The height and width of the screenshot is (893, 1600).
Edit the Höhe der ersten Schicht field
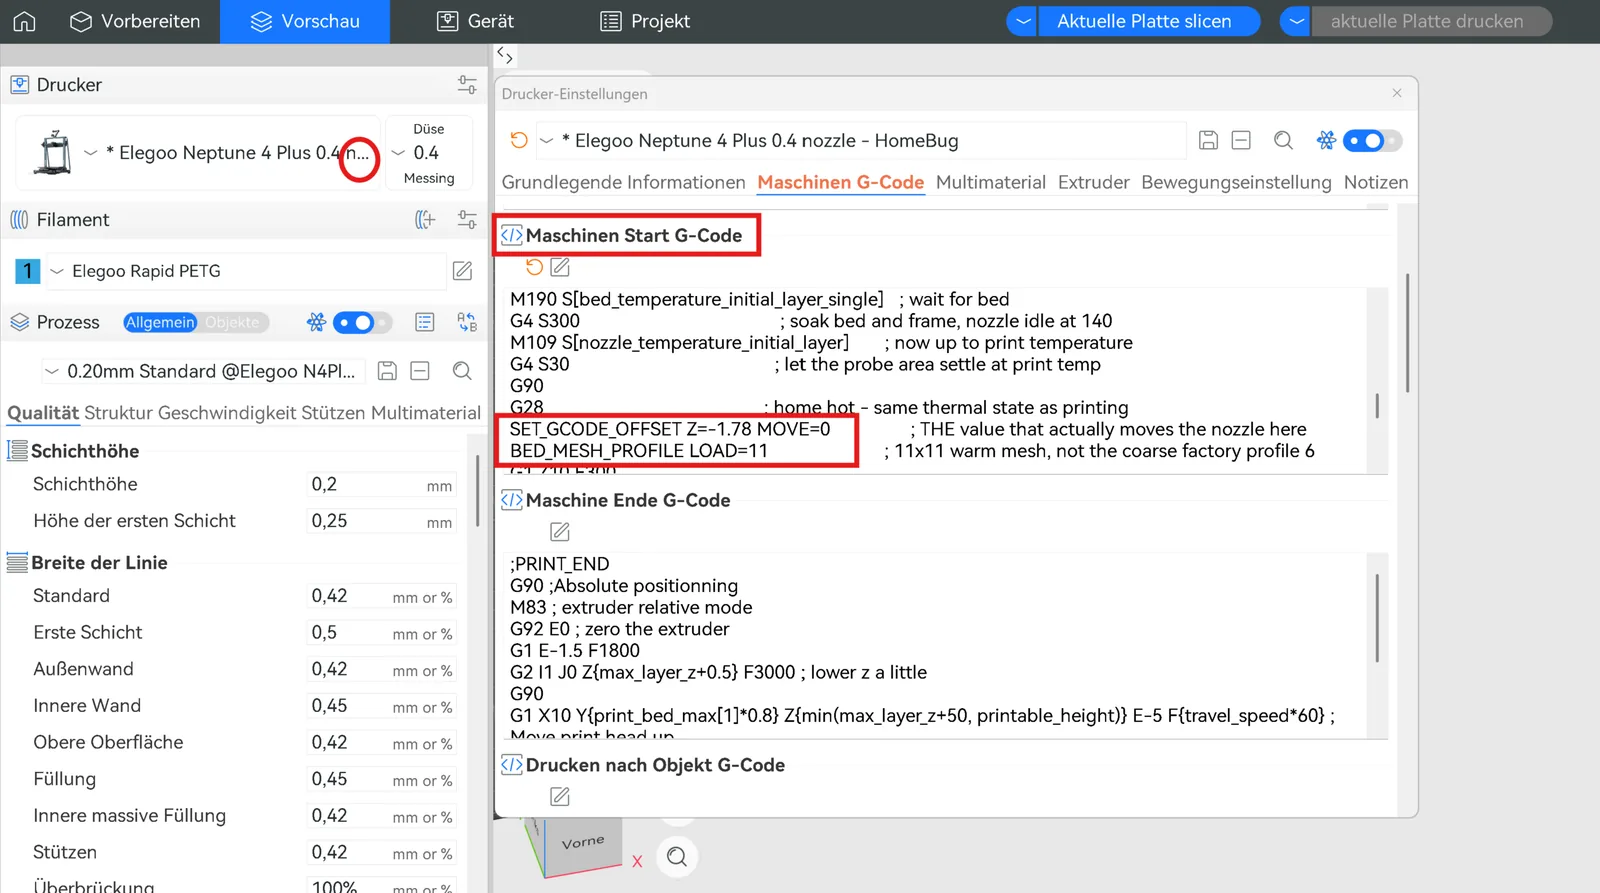point(381,521)
